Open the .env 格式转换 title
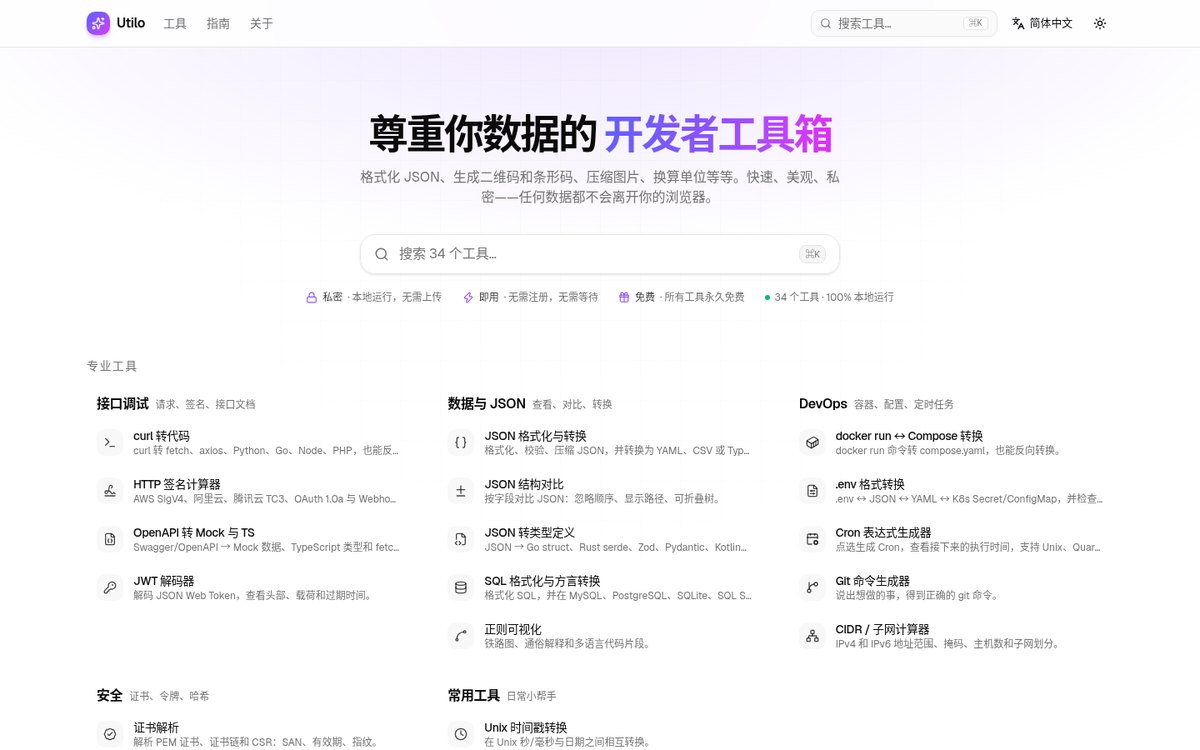1200x750 pixels. [x=870, y=484]
